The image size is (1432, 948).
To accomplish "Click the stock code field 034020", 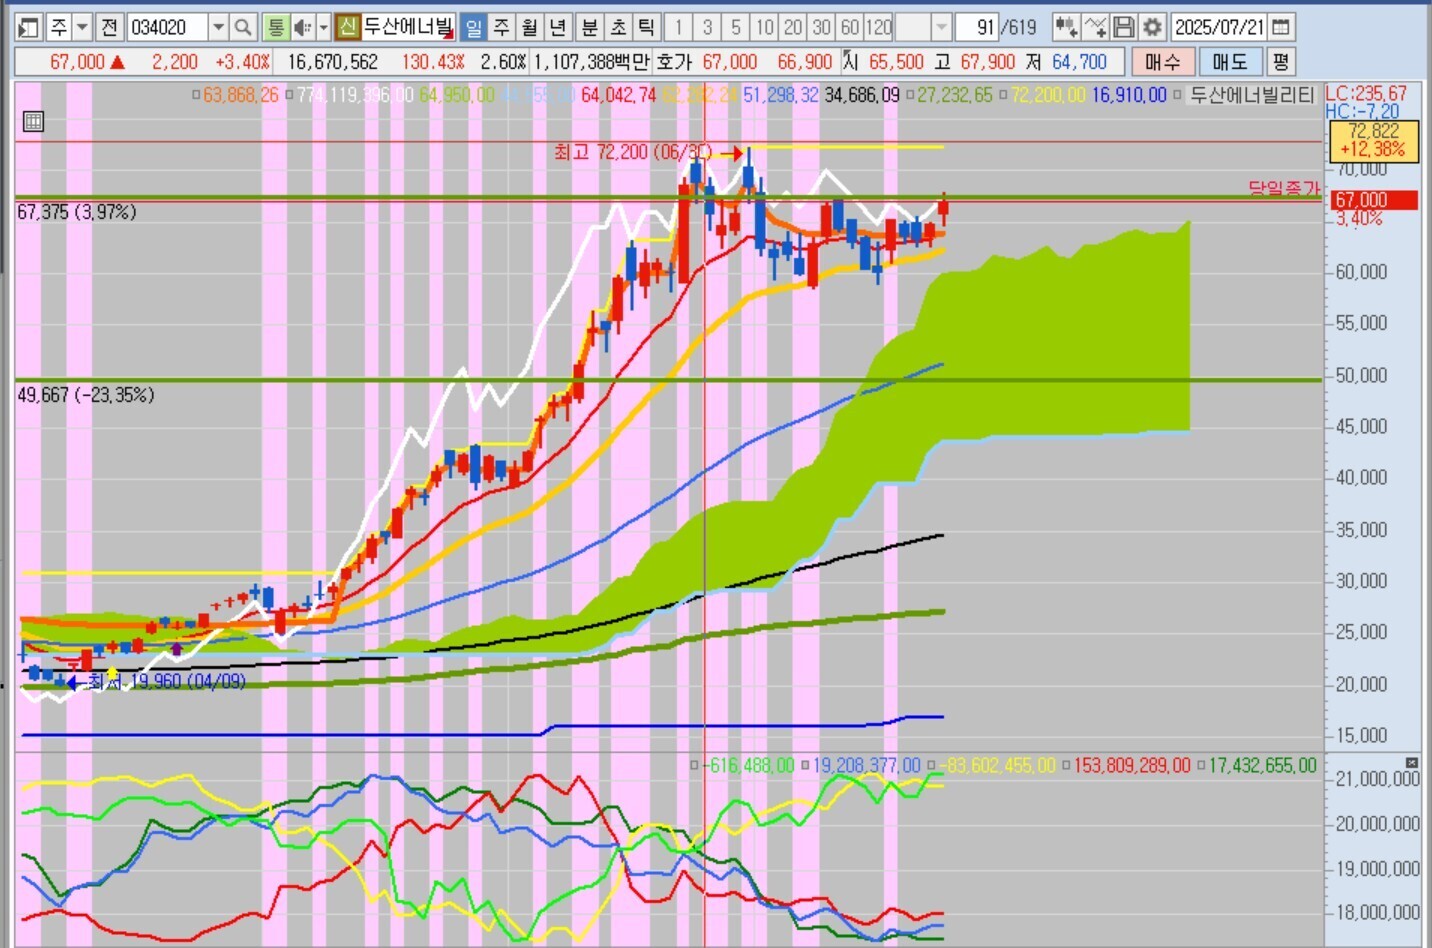I will (167, 27).
